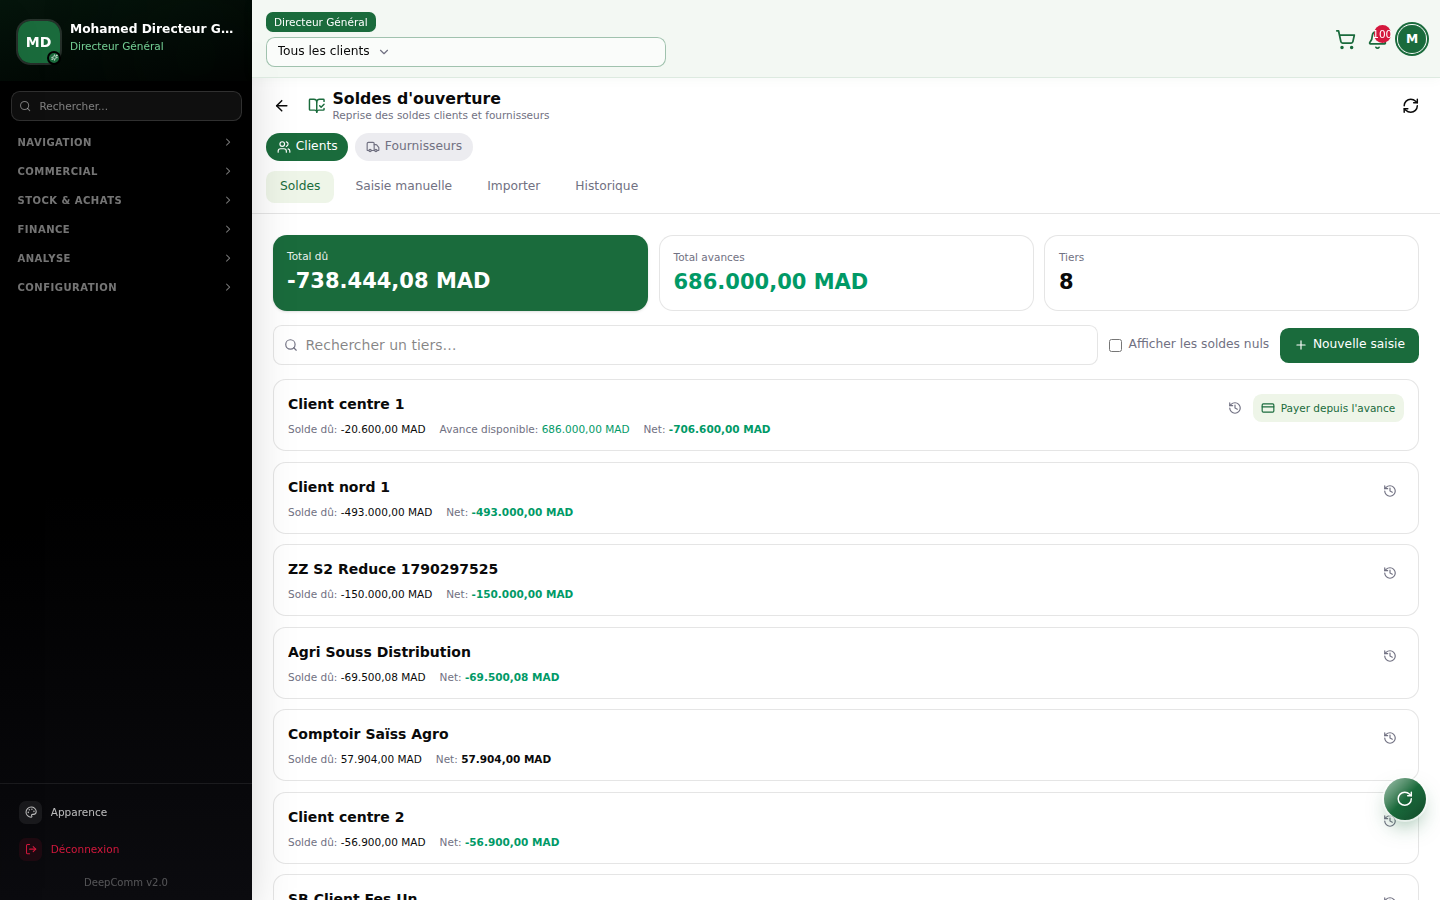
Task: Click the Tiers count card
Action: click(x=1231, y=273)
